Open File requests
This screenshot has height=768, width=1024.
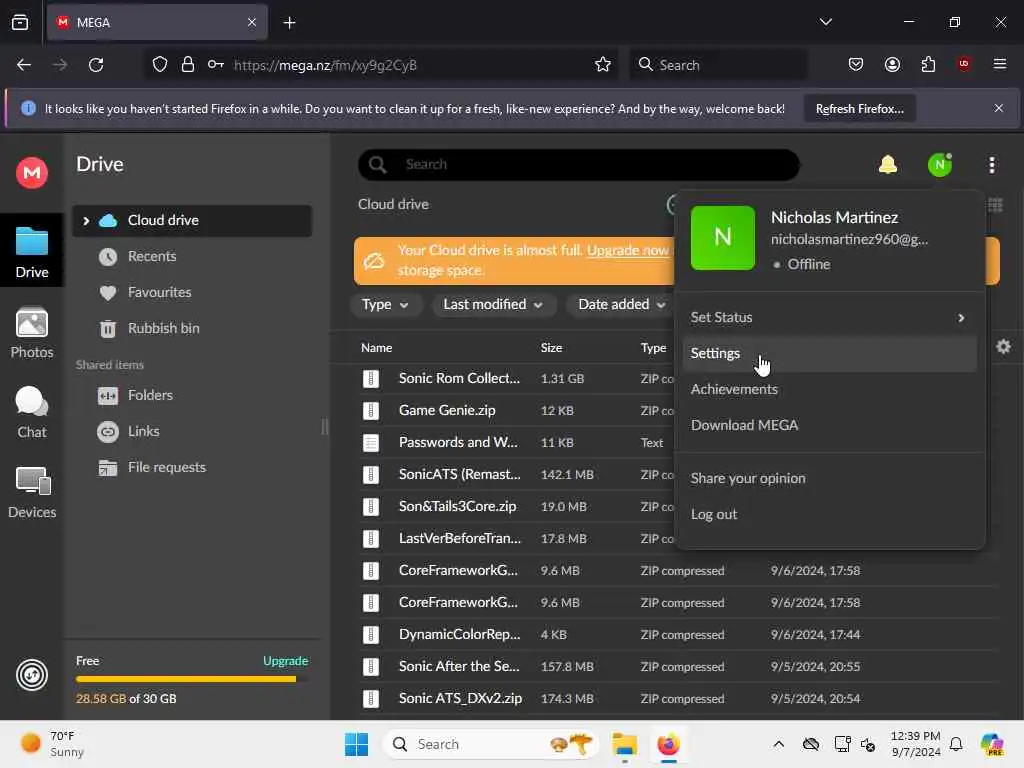coord(167,468)
